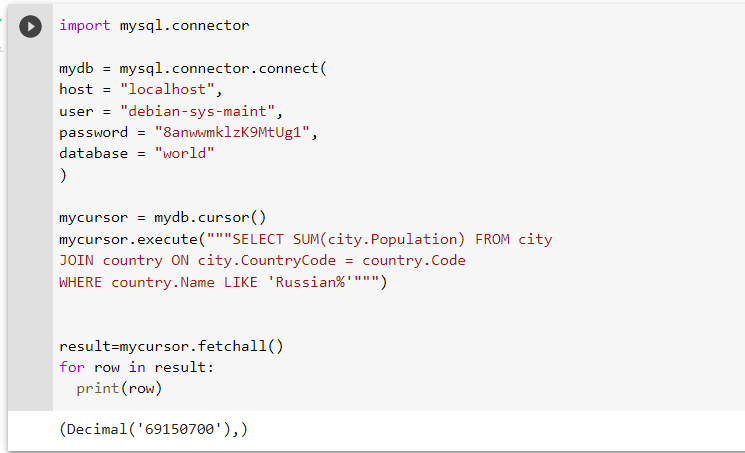The width and height of the screenshot is (745, 453).
Task: Click the for row in result line
Action: click(136, 367)
